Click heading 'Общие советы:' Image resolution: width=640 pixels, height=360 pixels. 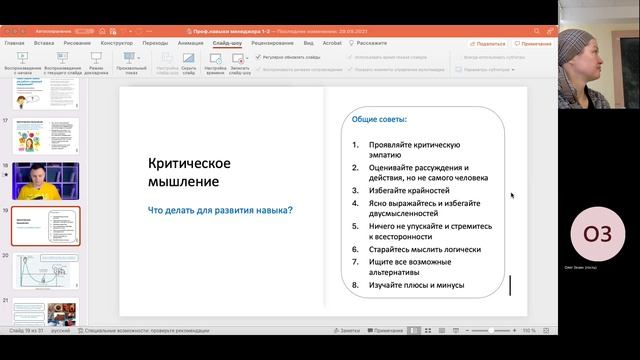coord(379,119)
